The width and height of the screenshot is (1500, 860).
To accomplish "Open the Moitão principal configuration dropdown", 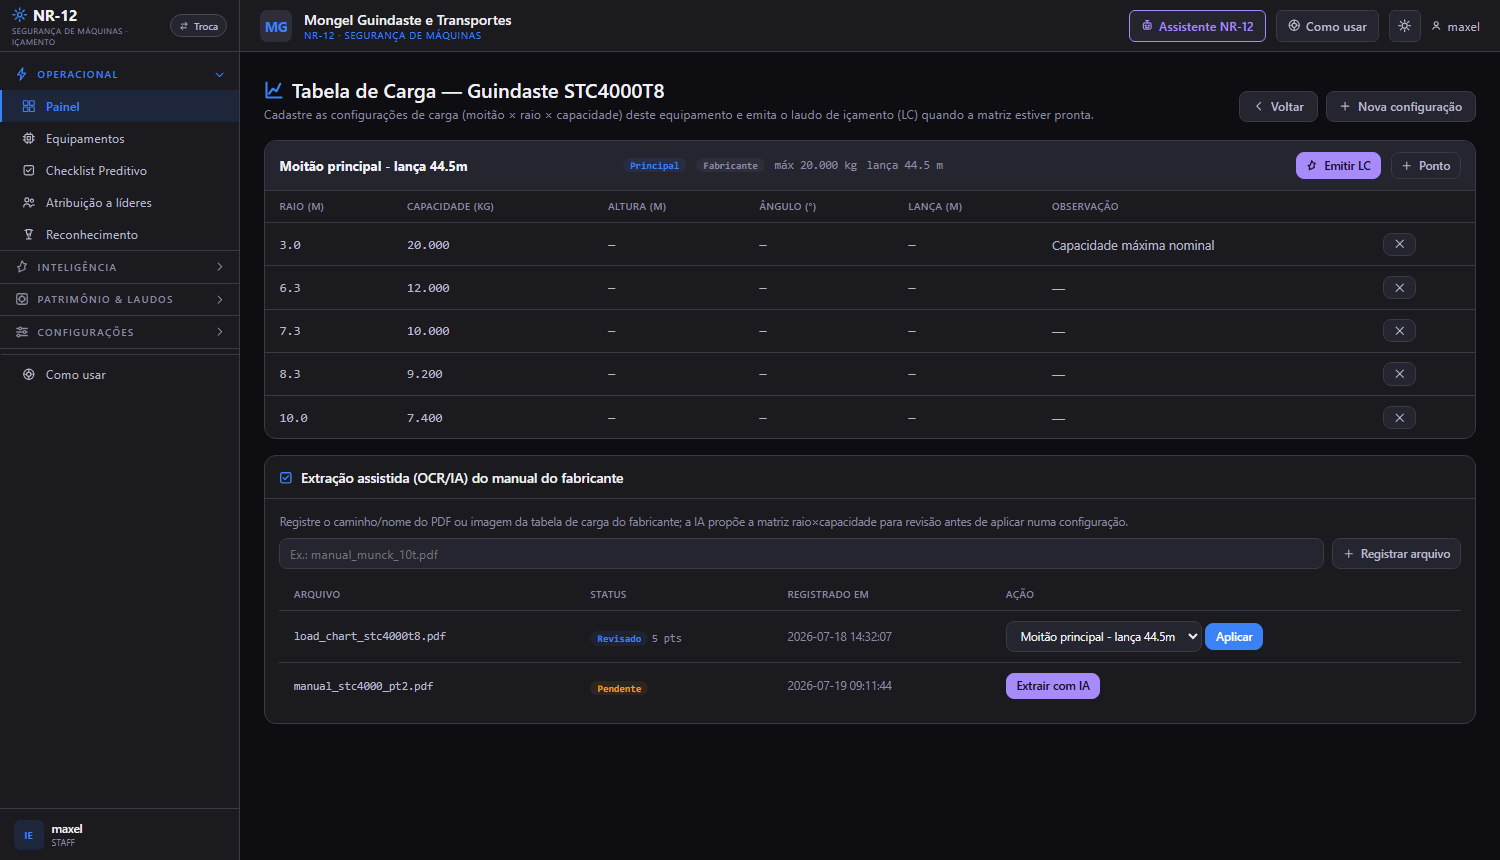I will point(1103,637).
